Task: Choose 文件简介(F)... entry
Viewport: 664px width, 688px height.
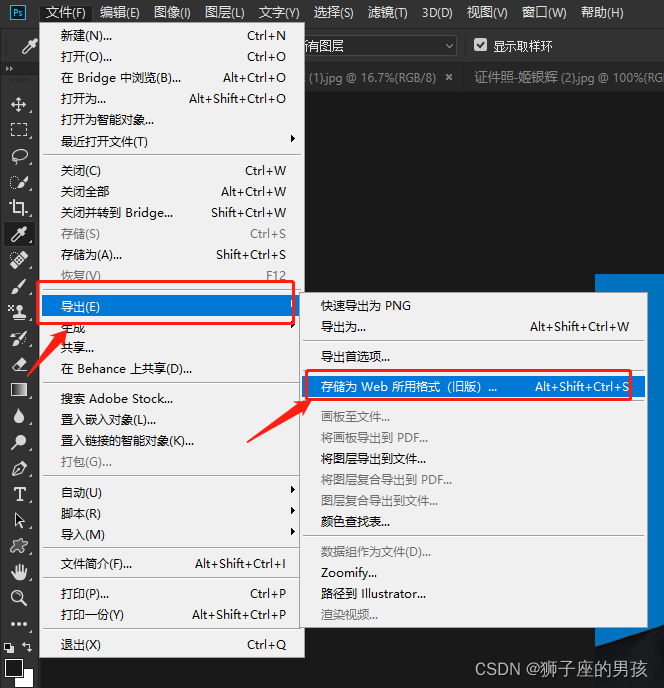Action: click(x=172, y=563)
